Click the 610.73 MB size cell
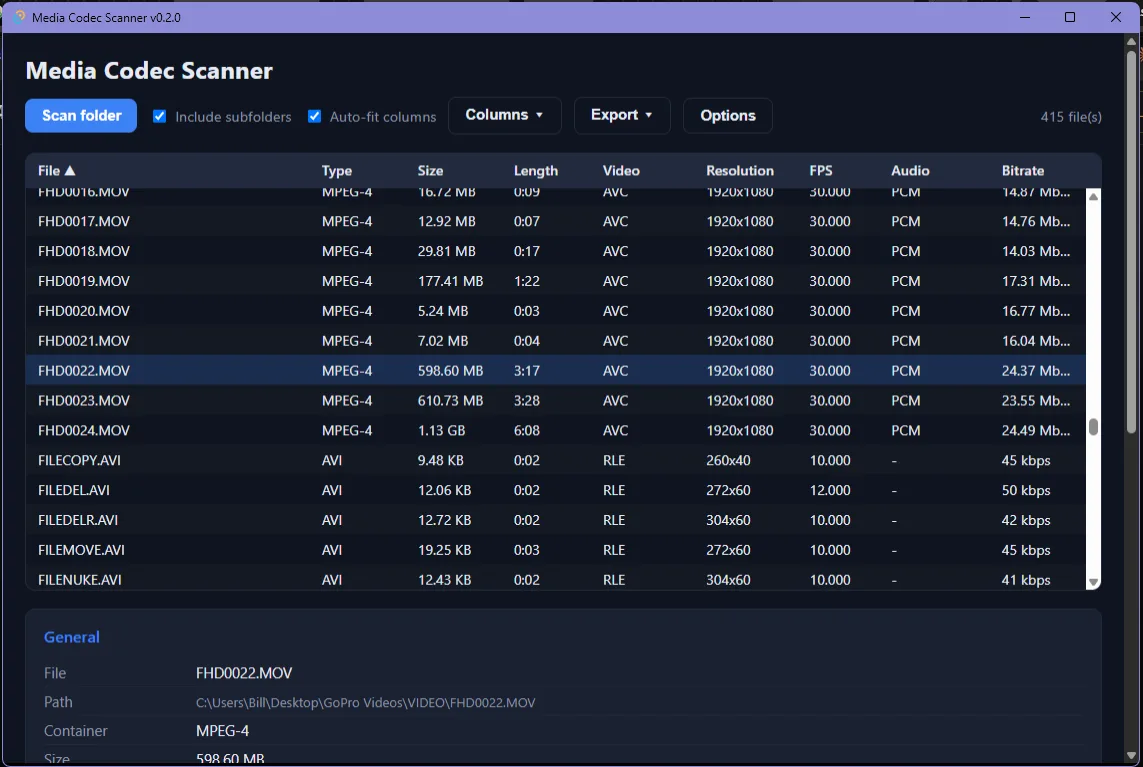This screenshot has width=1143, height=767. click(450, 400)
